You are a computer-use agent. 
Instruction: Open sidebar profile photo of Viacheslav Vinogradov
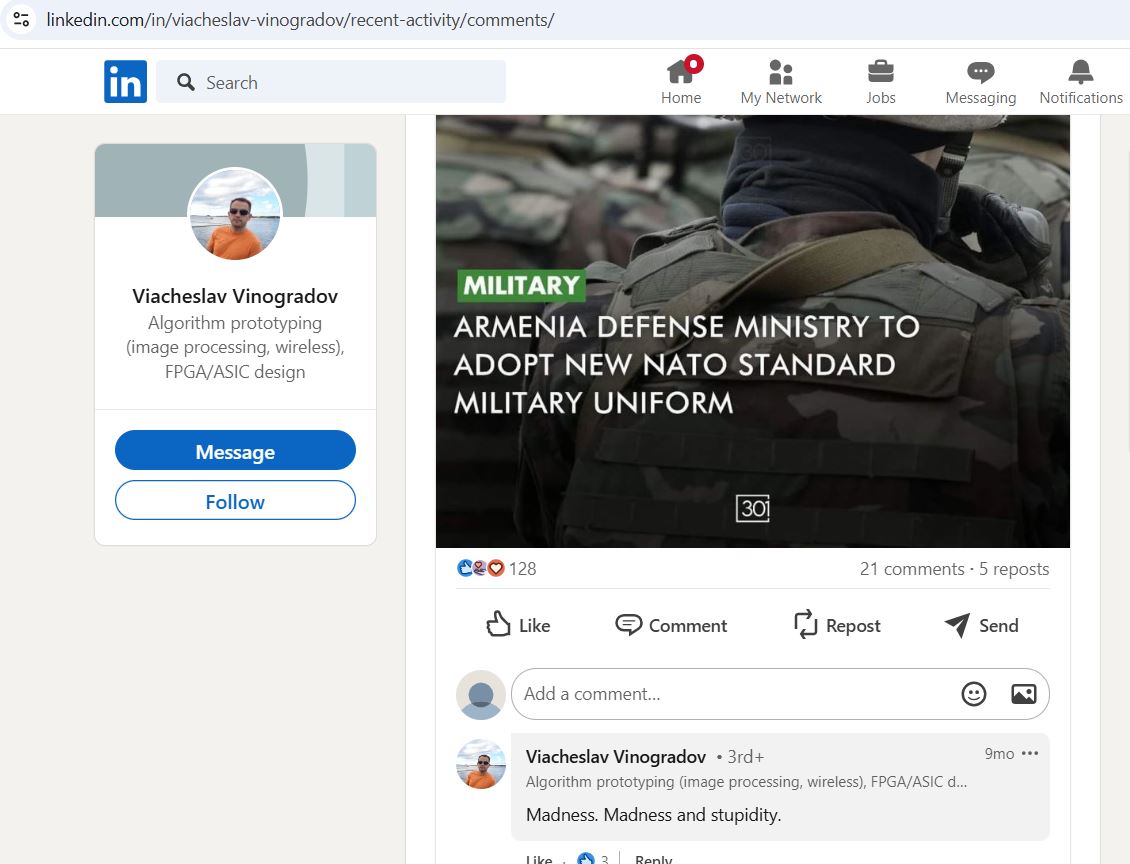point(235,214)
